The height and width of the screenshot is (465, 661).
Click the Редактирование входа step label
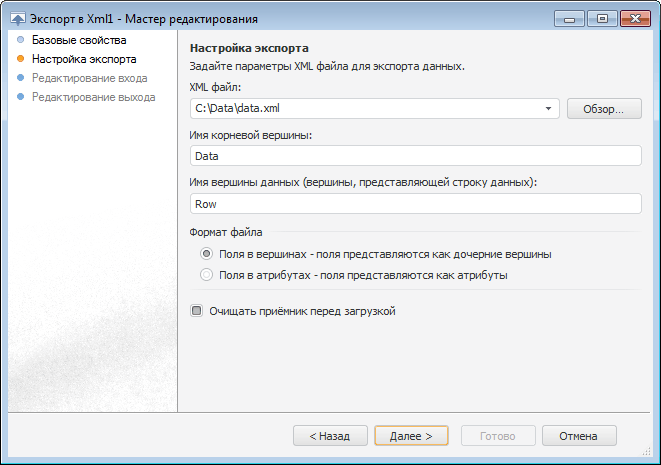89,78
